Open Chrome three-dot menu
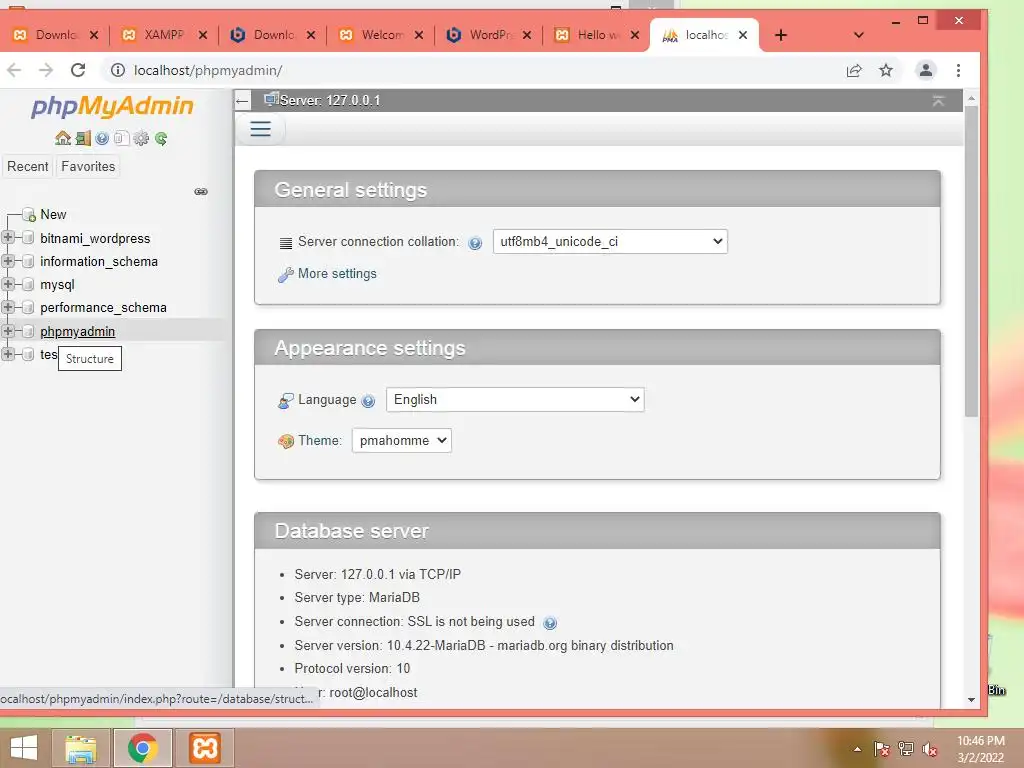 click(958, 70)
